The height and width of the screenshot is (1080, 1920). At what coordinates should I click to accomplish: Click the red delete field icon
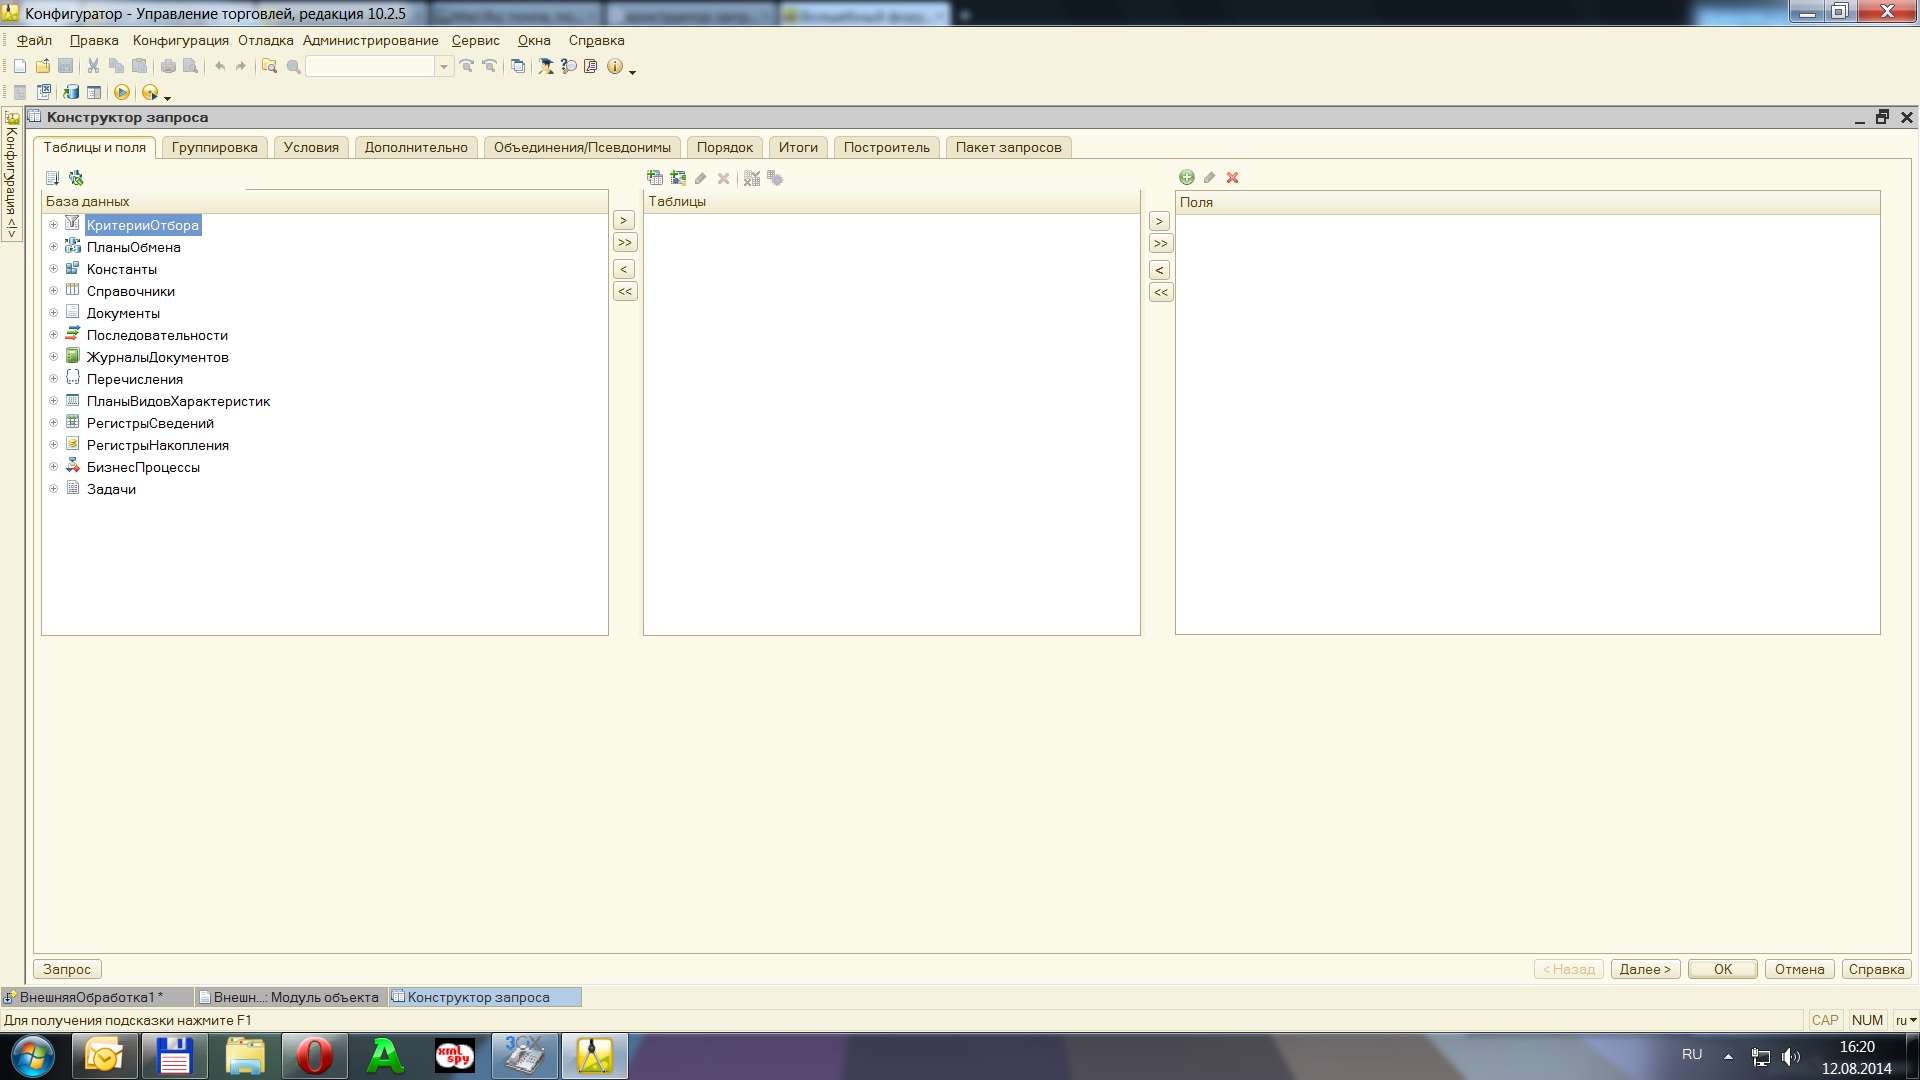pyautogui.click(x=1232, y=177)
